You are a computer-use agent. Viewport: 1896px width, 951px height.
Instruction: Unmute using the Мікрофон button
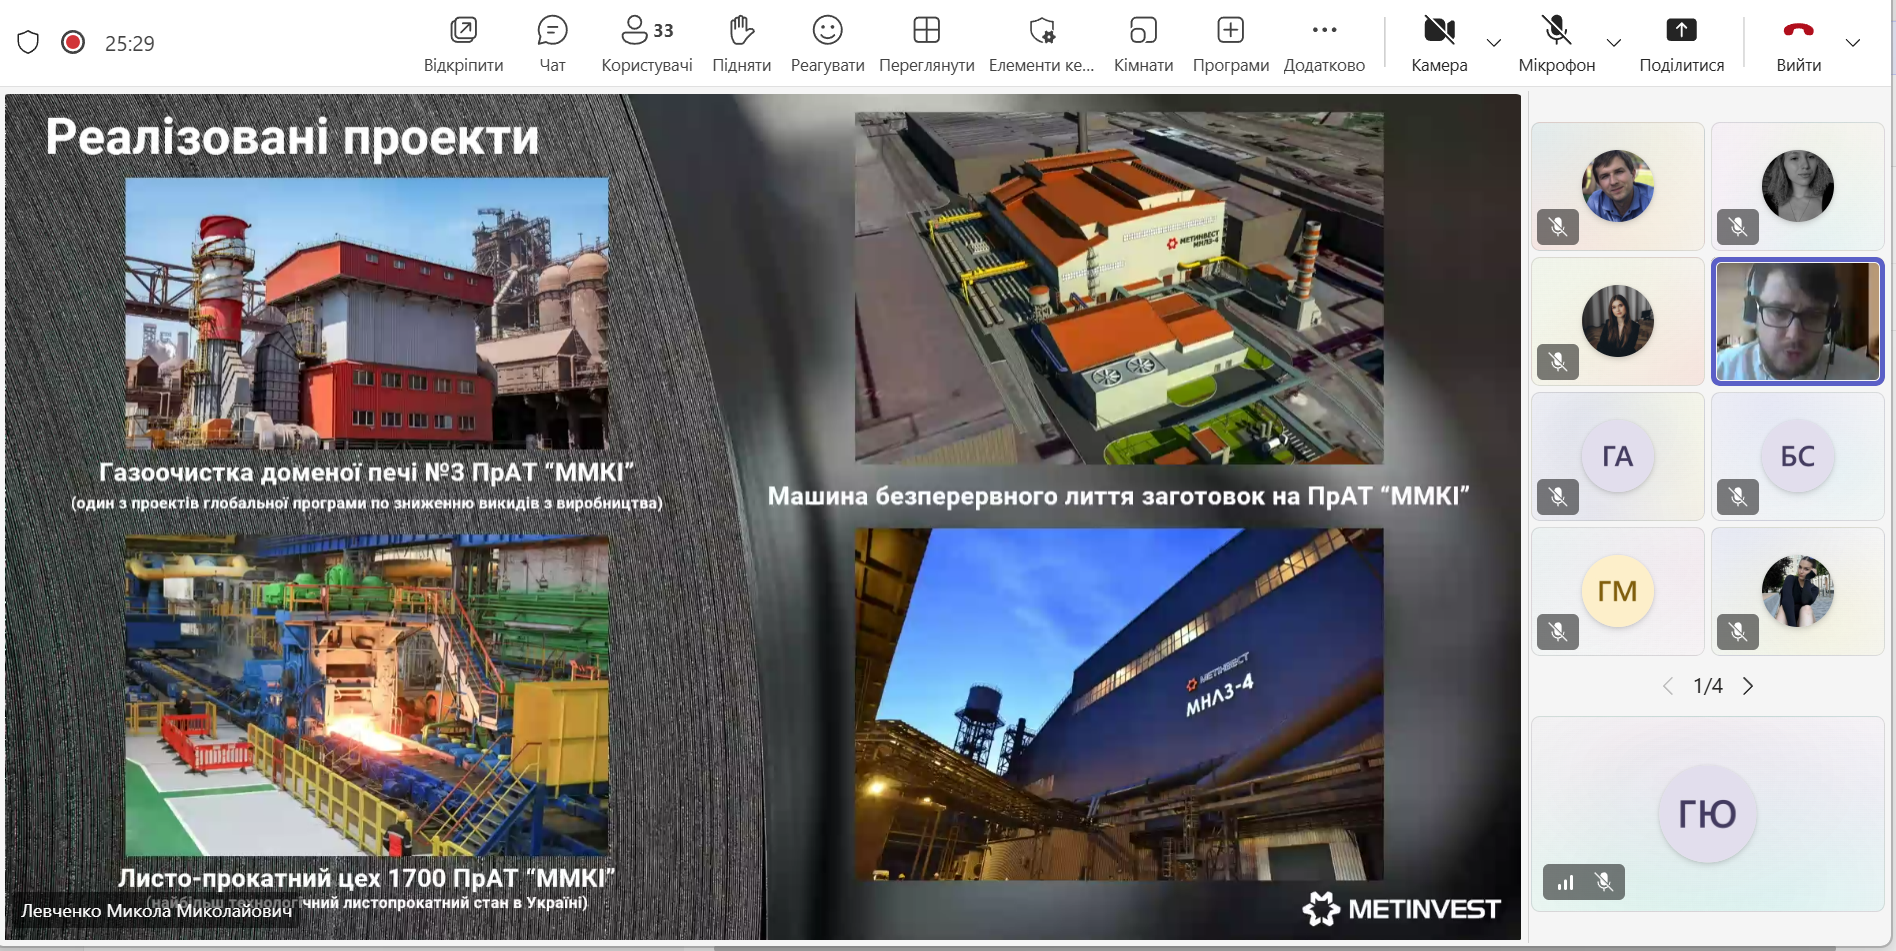(1556, 43)
